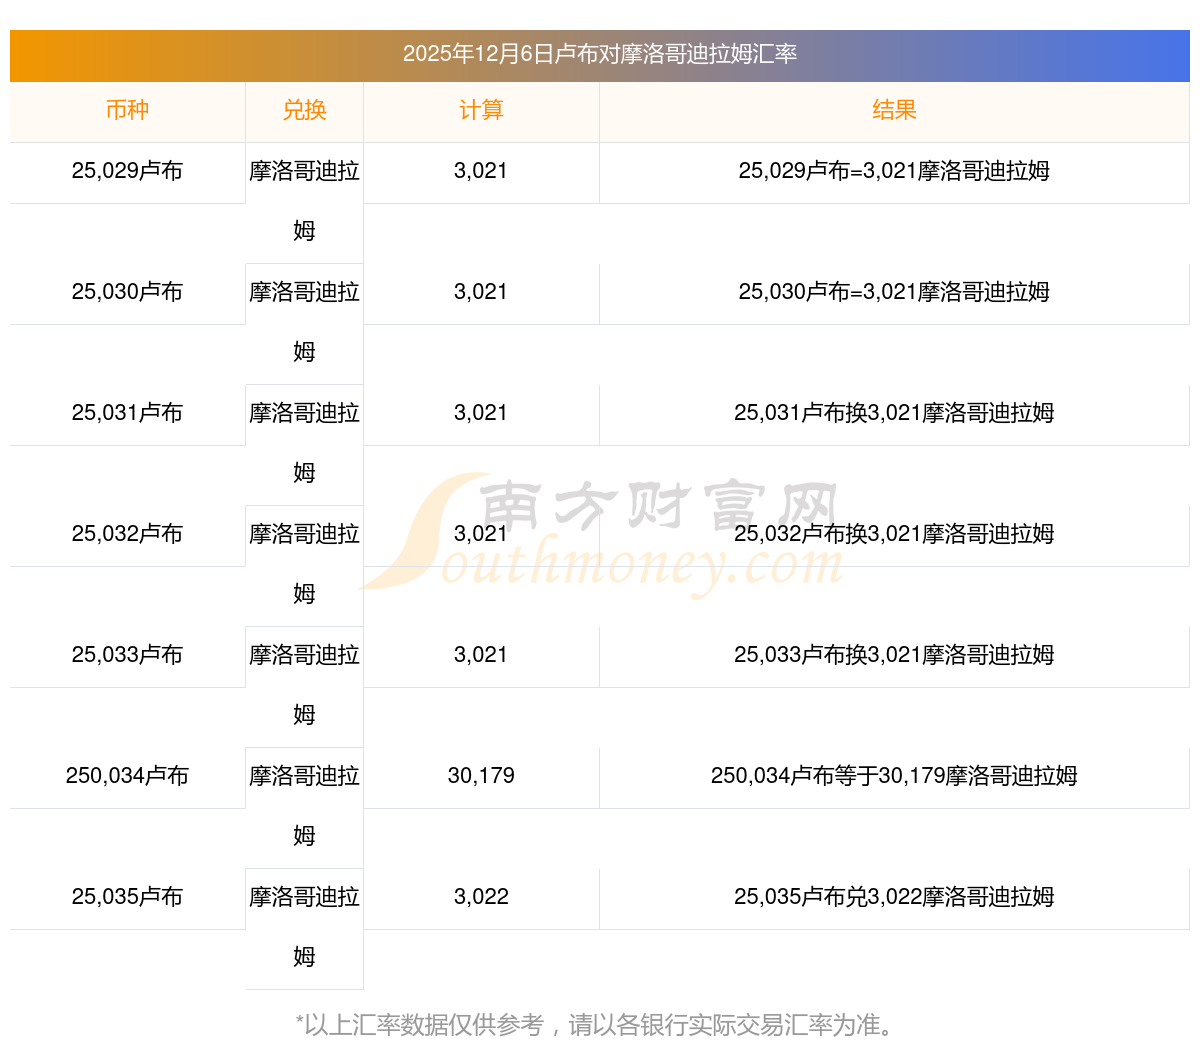This screenshot has height=1056, width=1200.
Task: Click the 25,035卢布 currency cell
Action: [127, 897]
